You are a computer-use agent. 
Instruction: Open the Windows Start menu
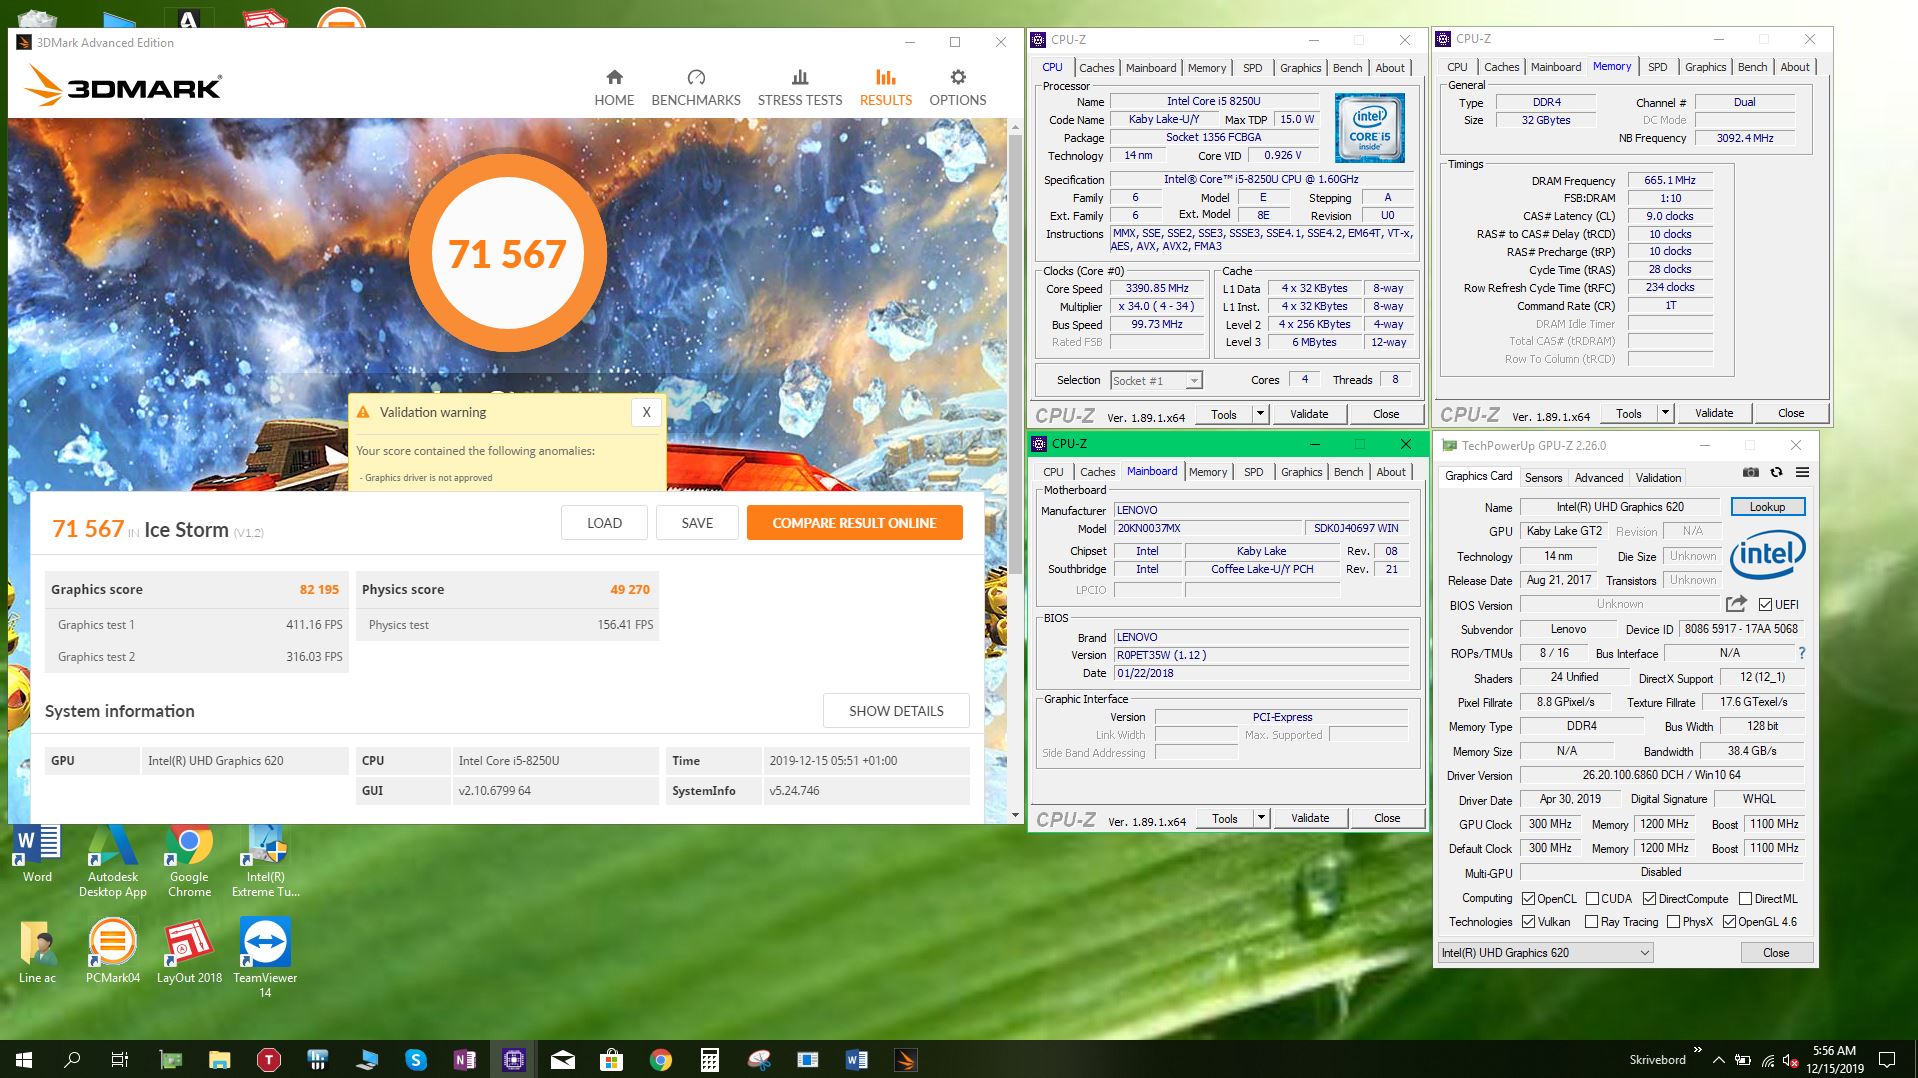click(x=24, y=1059)
